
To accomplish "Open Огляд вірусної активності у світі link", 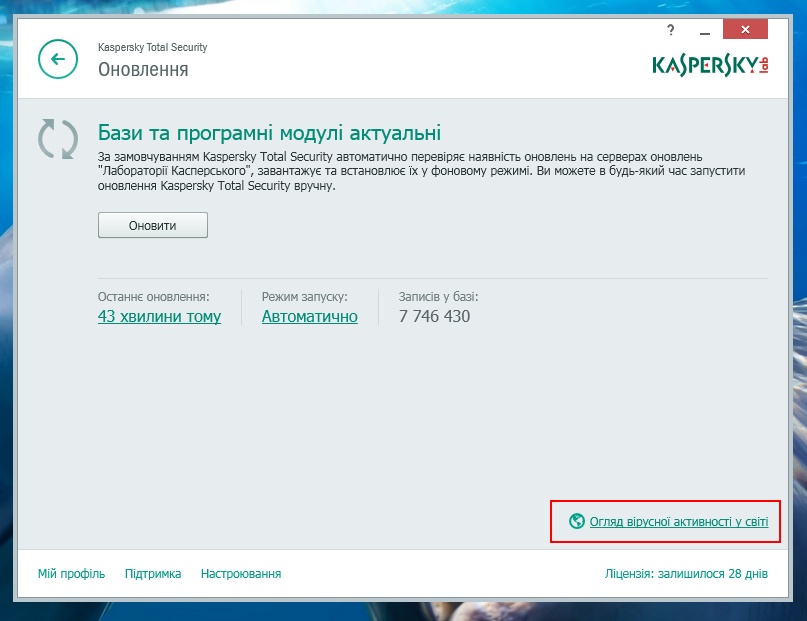I will point(679,522).
